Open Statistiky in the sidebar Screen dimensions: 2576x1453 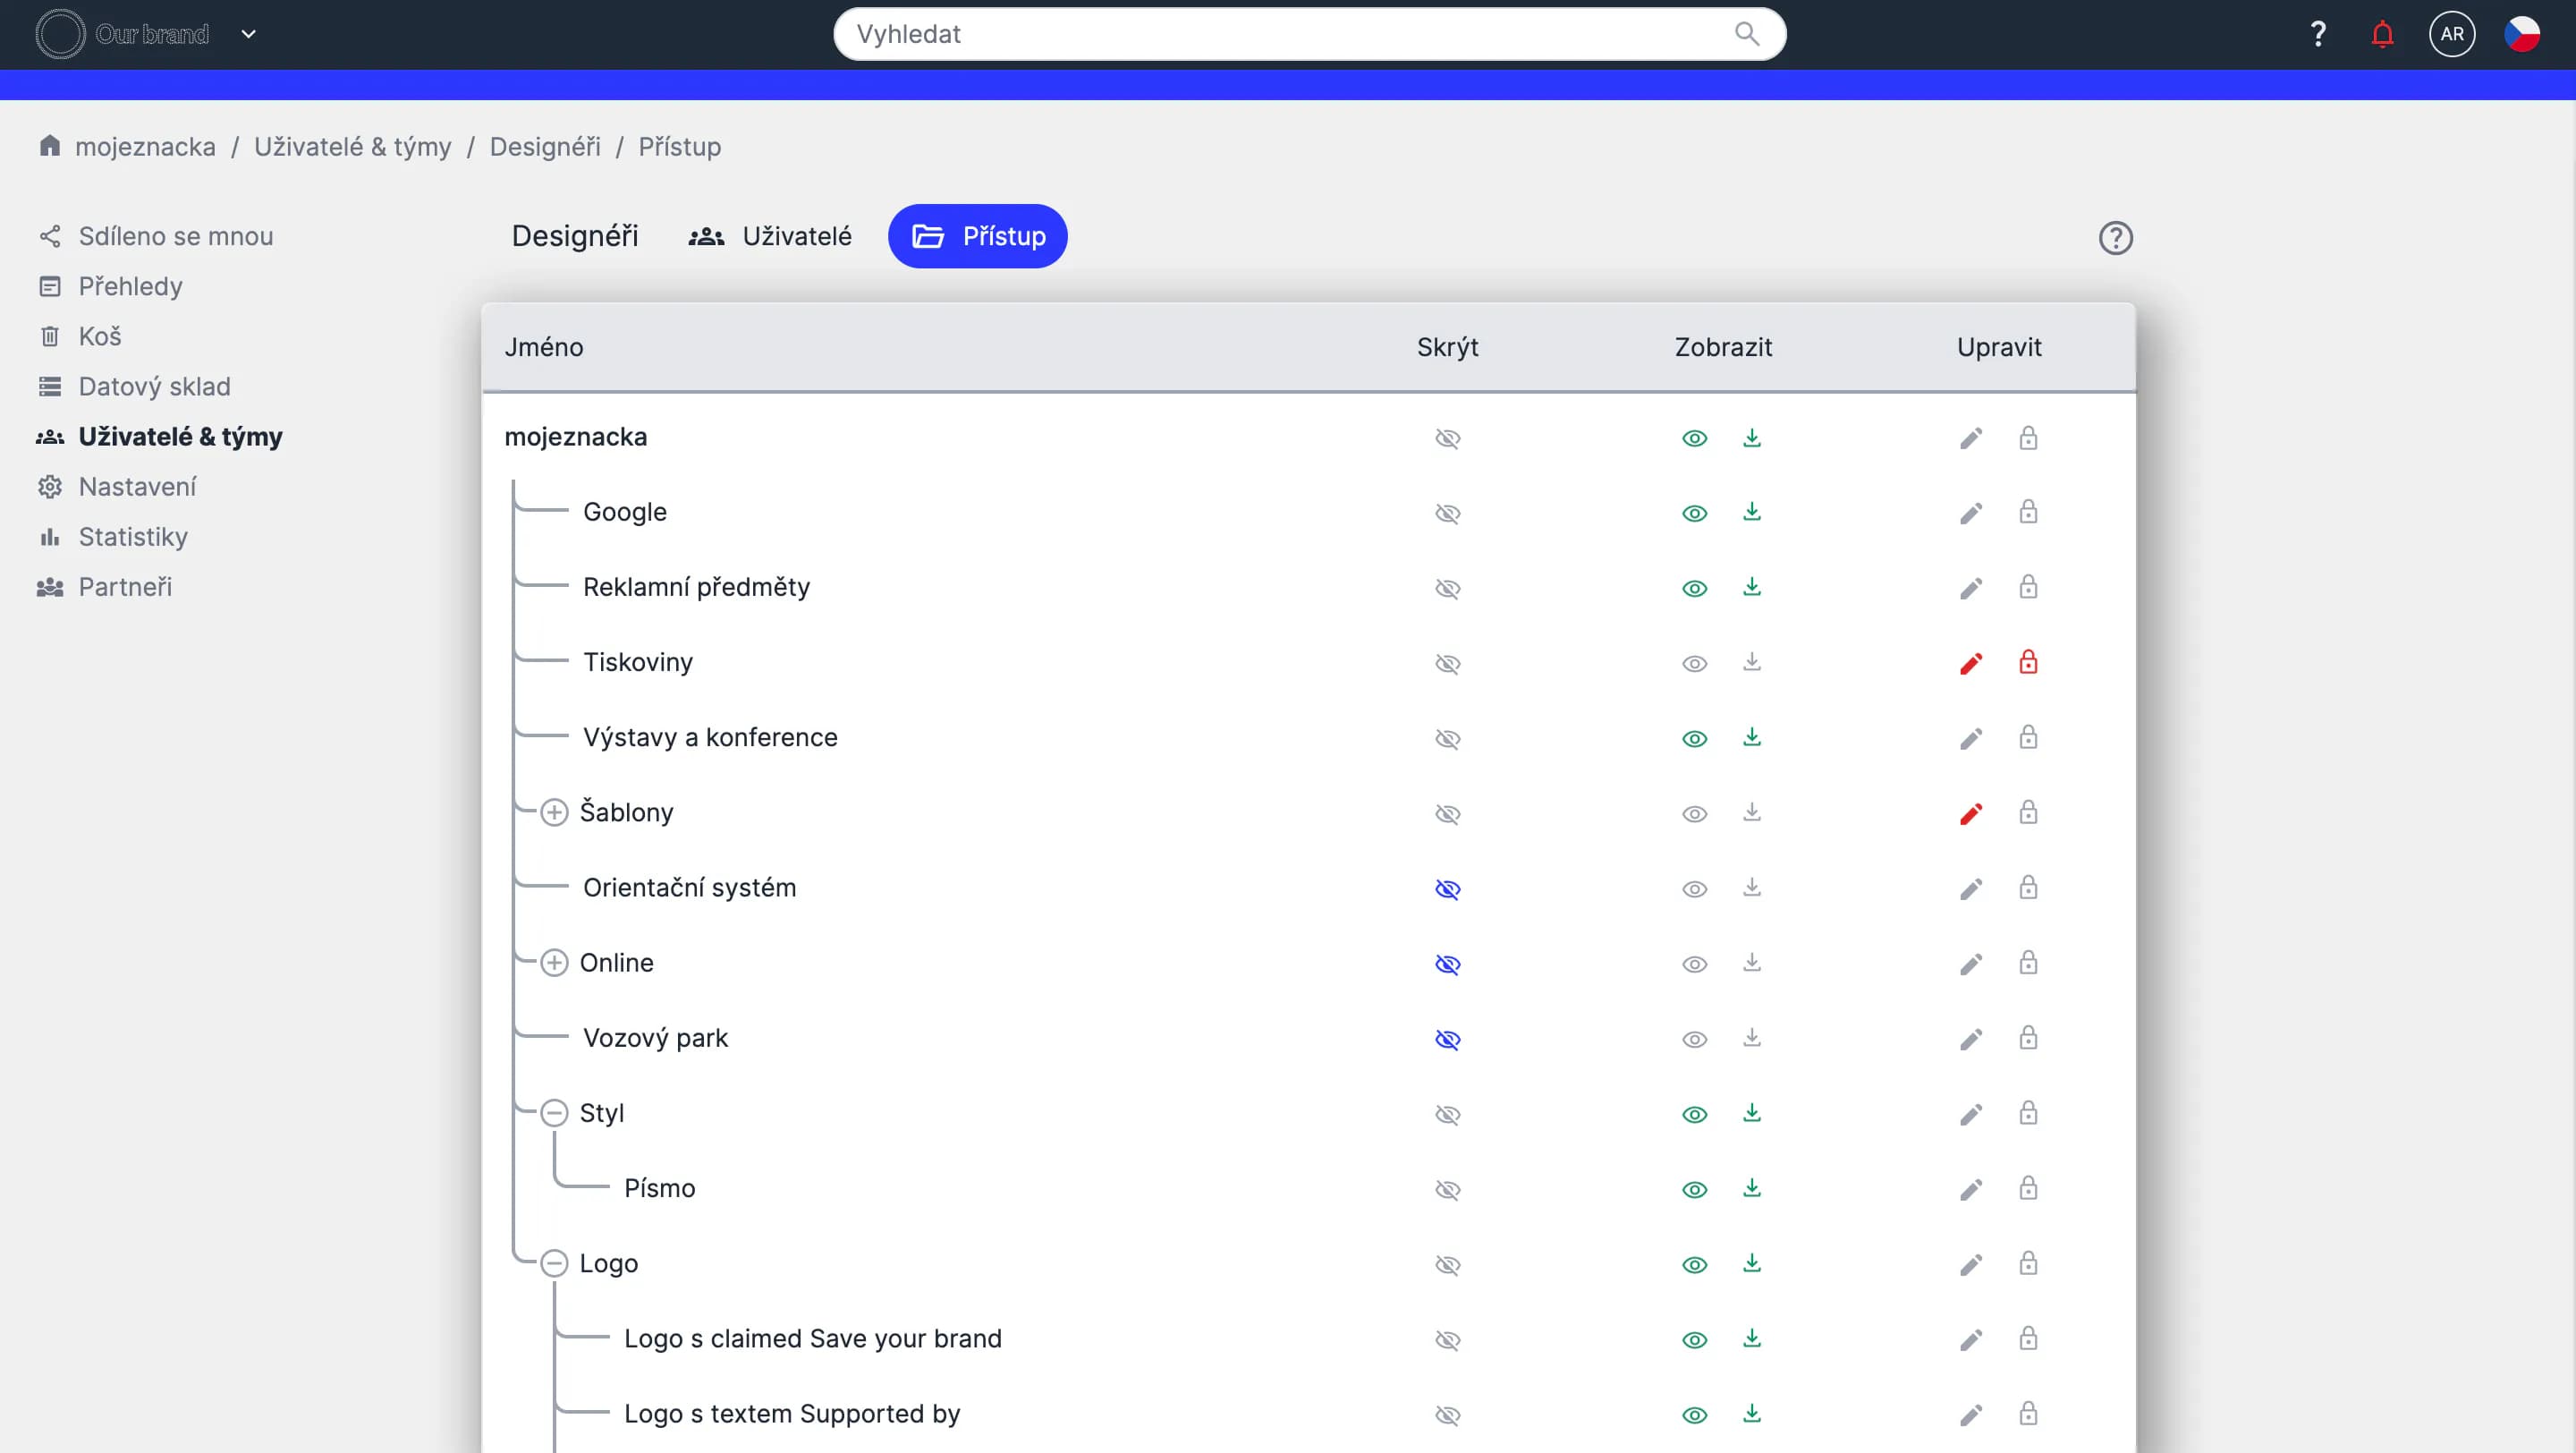[133, 537]
